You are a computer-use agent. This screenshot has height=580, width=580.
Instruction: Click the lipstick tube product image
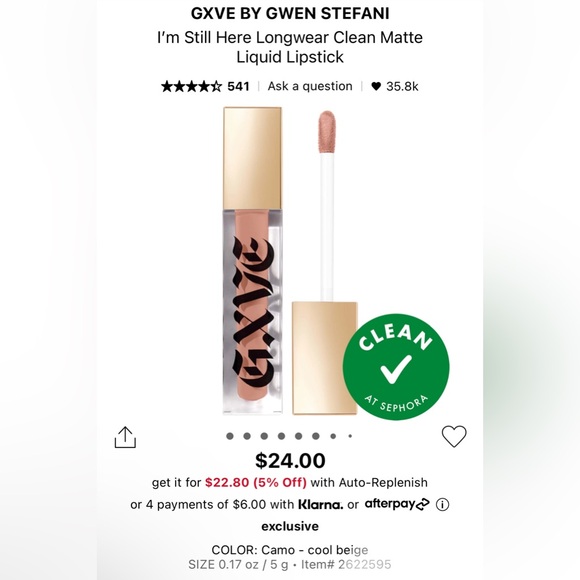(x=253, y=260)
